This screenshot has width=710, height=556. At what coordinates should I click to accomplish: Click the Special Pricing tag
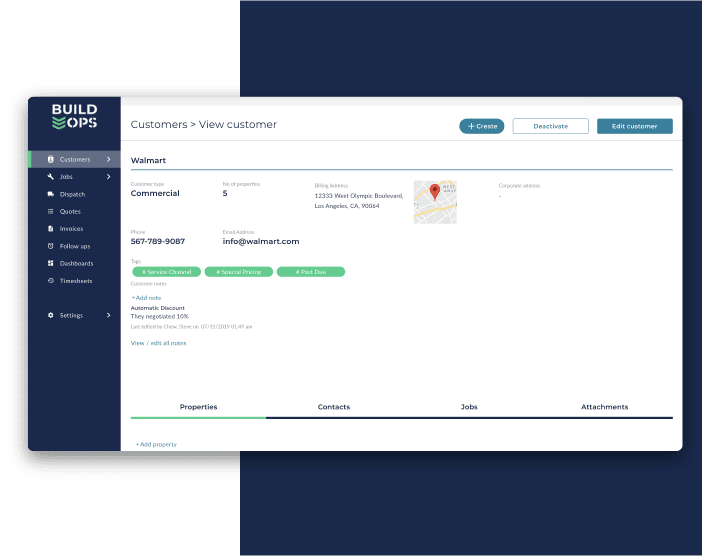(x=239, y=272)
